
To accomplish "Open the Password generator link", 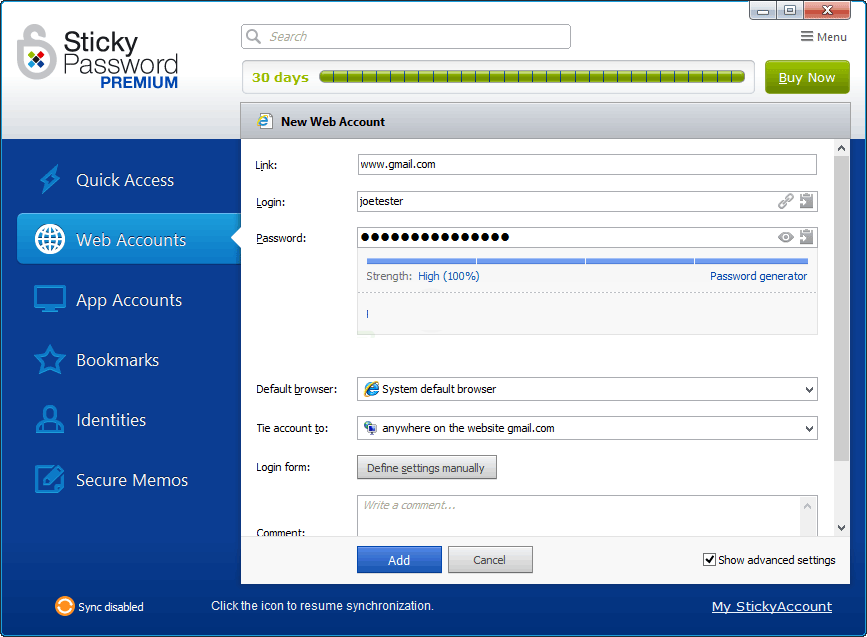I will [758, 276].
